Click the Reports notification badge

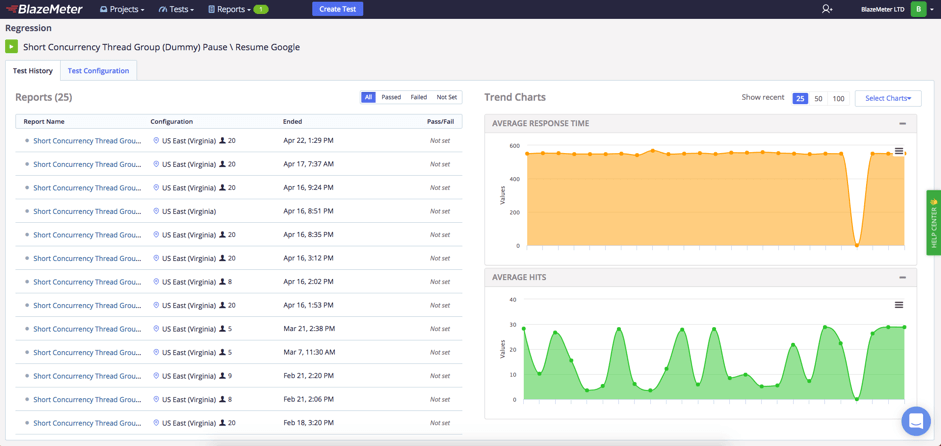coord(260,9)
